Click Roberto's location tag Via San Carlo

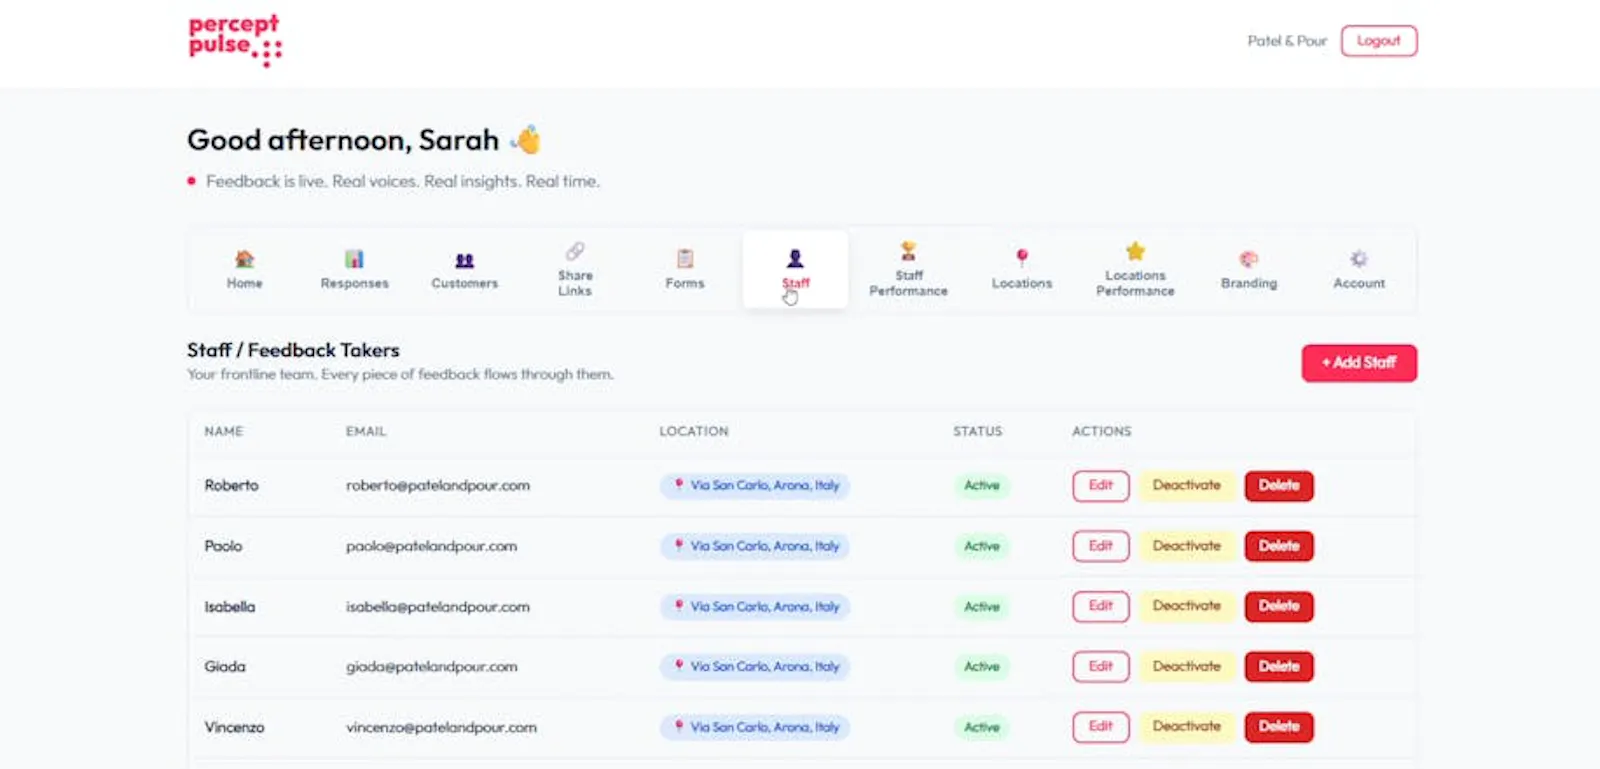click(x=755, y=486)
